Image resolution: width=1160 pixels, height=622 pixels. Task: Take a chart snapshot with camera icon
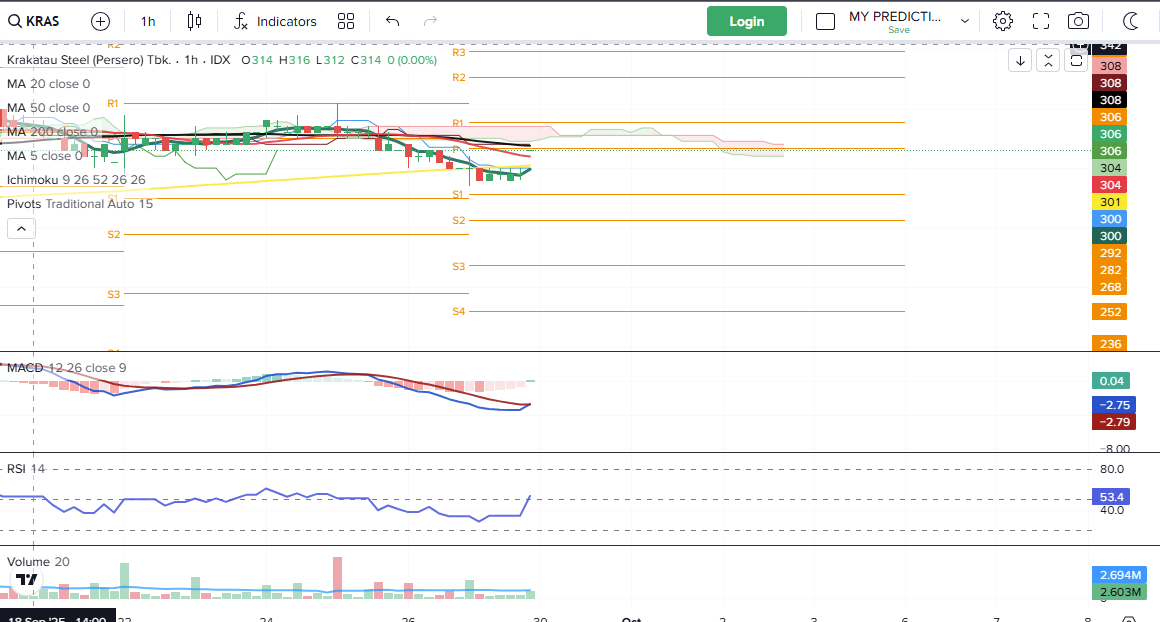click(x=1078, y=21)
